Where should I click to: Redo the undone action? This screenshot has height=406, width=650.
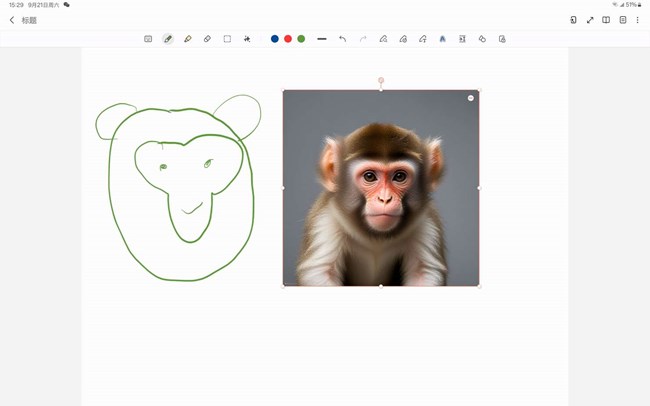coord(363,39)
